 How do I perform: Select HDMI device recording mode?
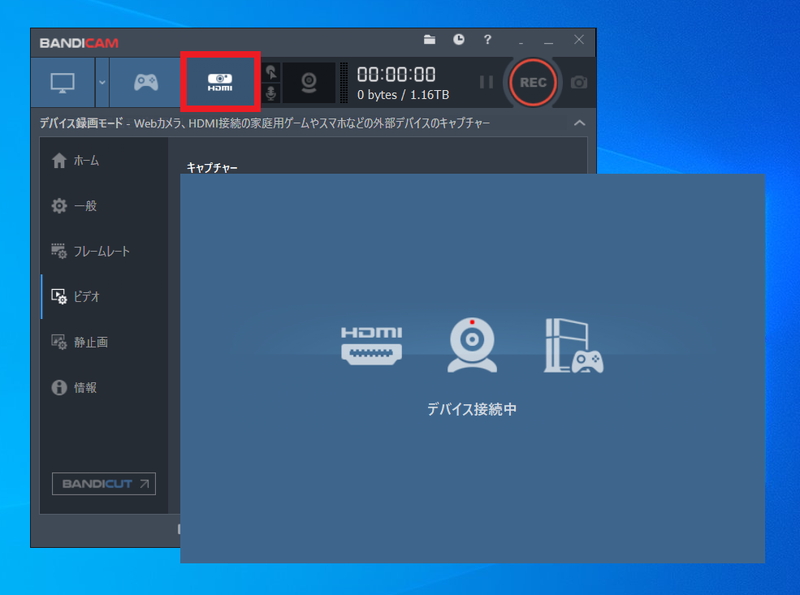[220, 82]
